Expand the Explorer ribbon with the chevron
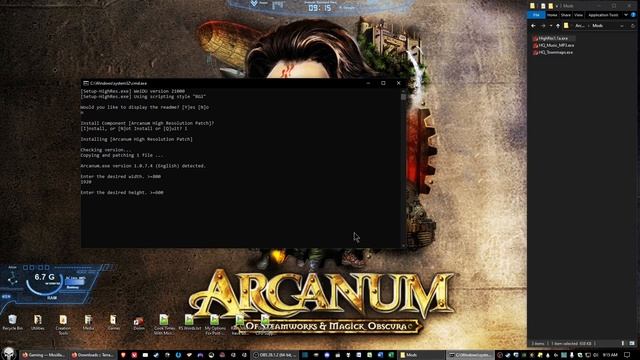Screen dimensions: 640x360 pos(626,15)
